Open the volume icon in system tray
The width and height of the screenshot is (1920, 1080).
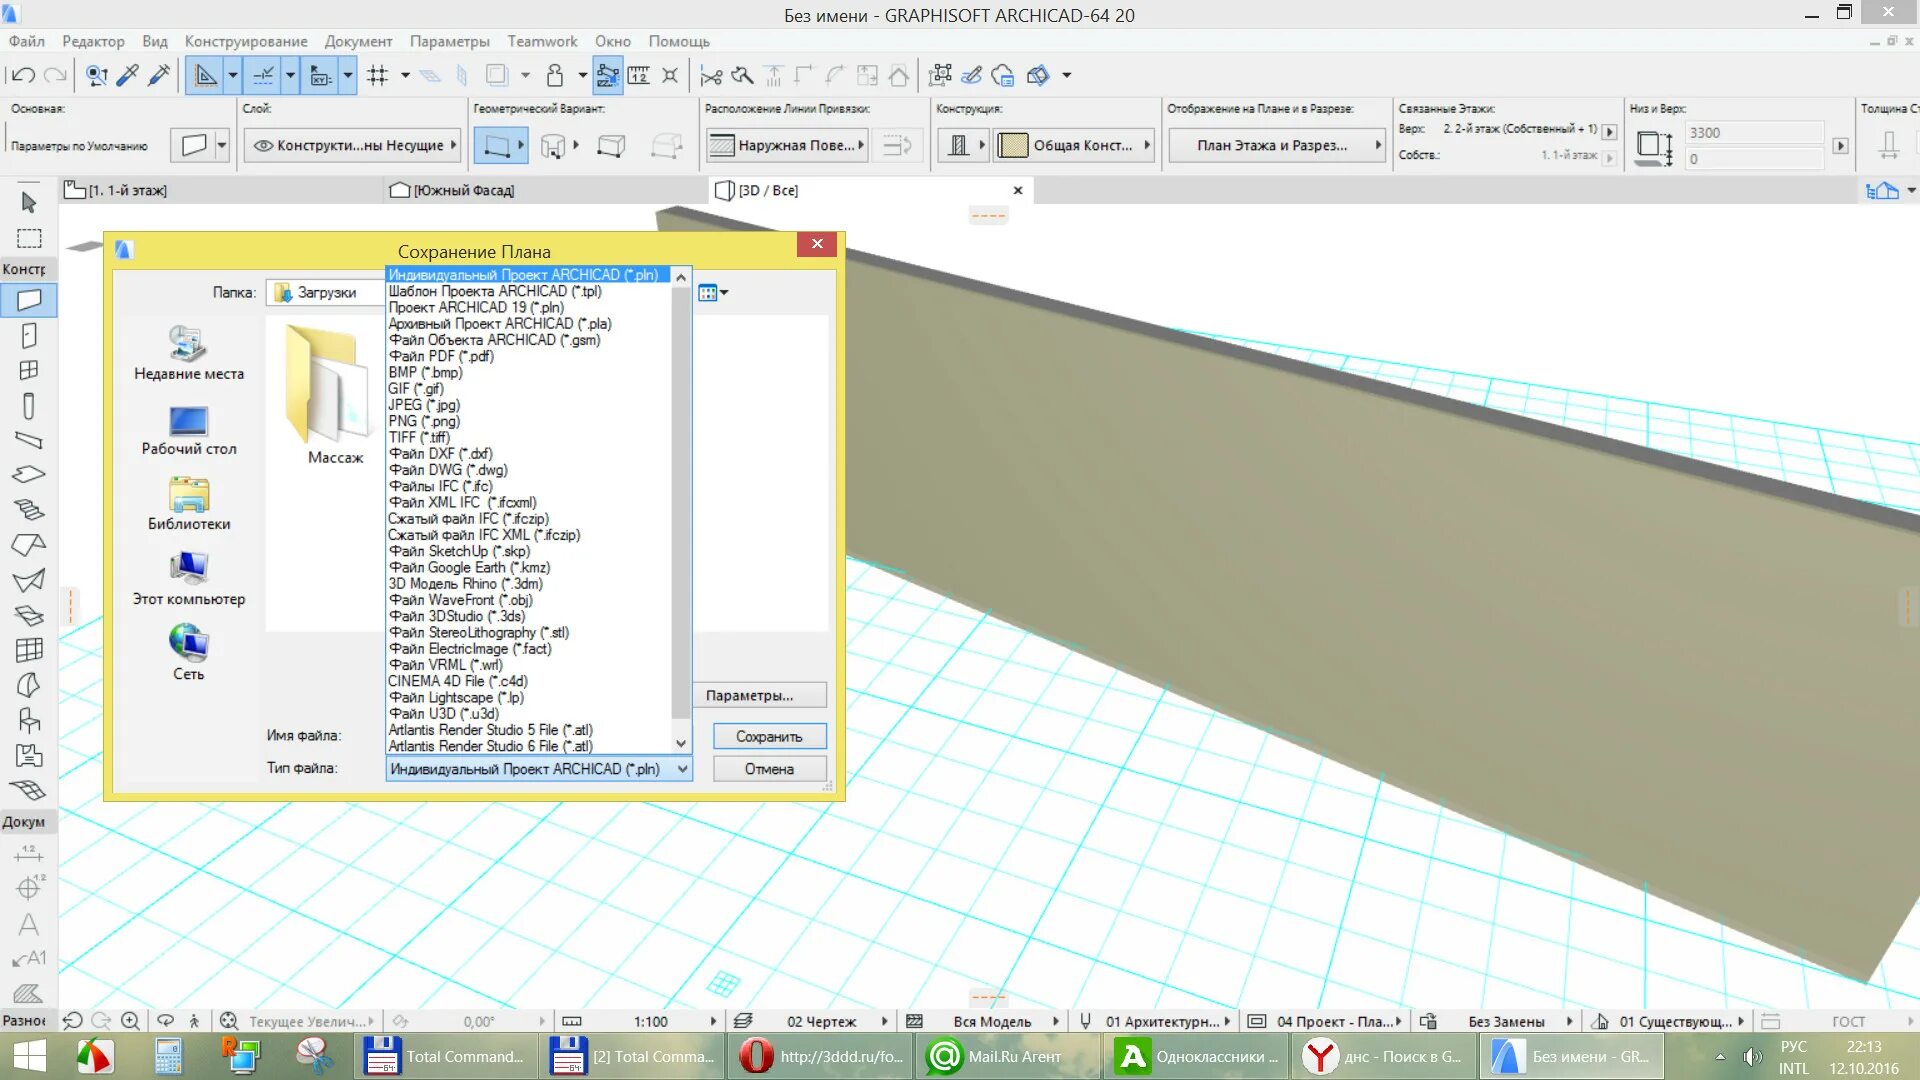[1752, 1056]
